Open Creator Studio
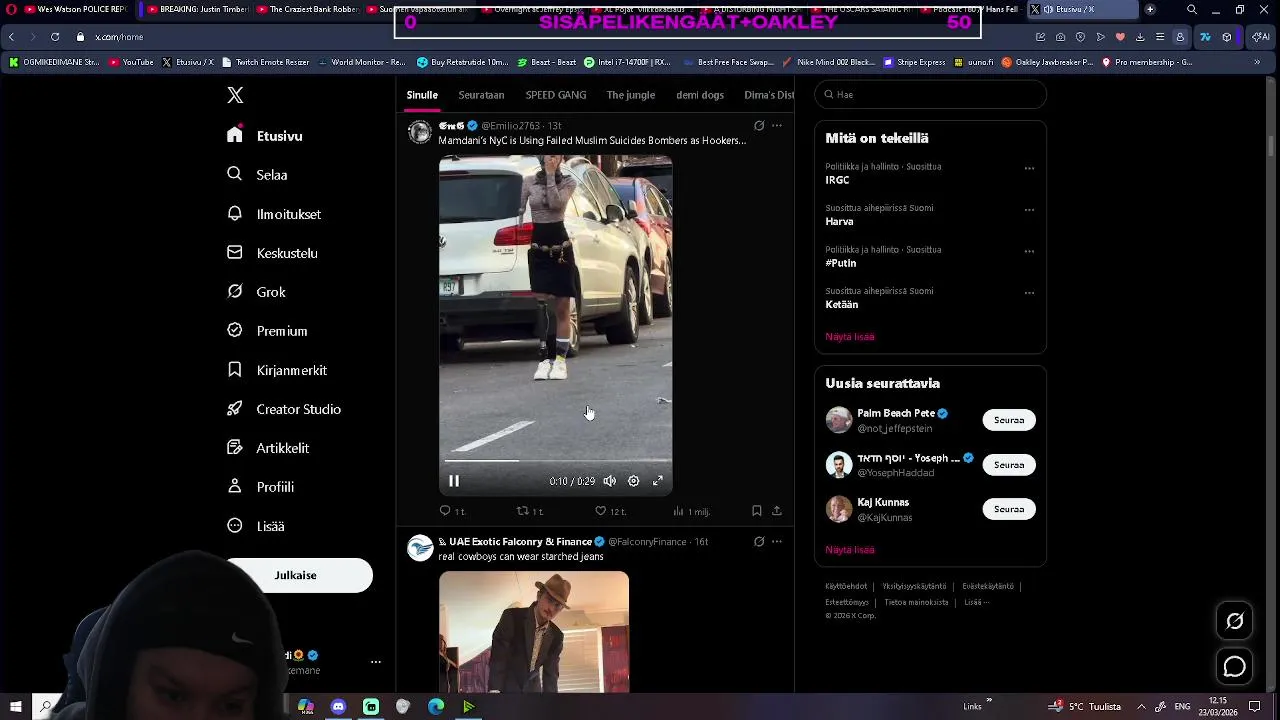This screenshot has width=1280, height=720. [x=284, y=409]
